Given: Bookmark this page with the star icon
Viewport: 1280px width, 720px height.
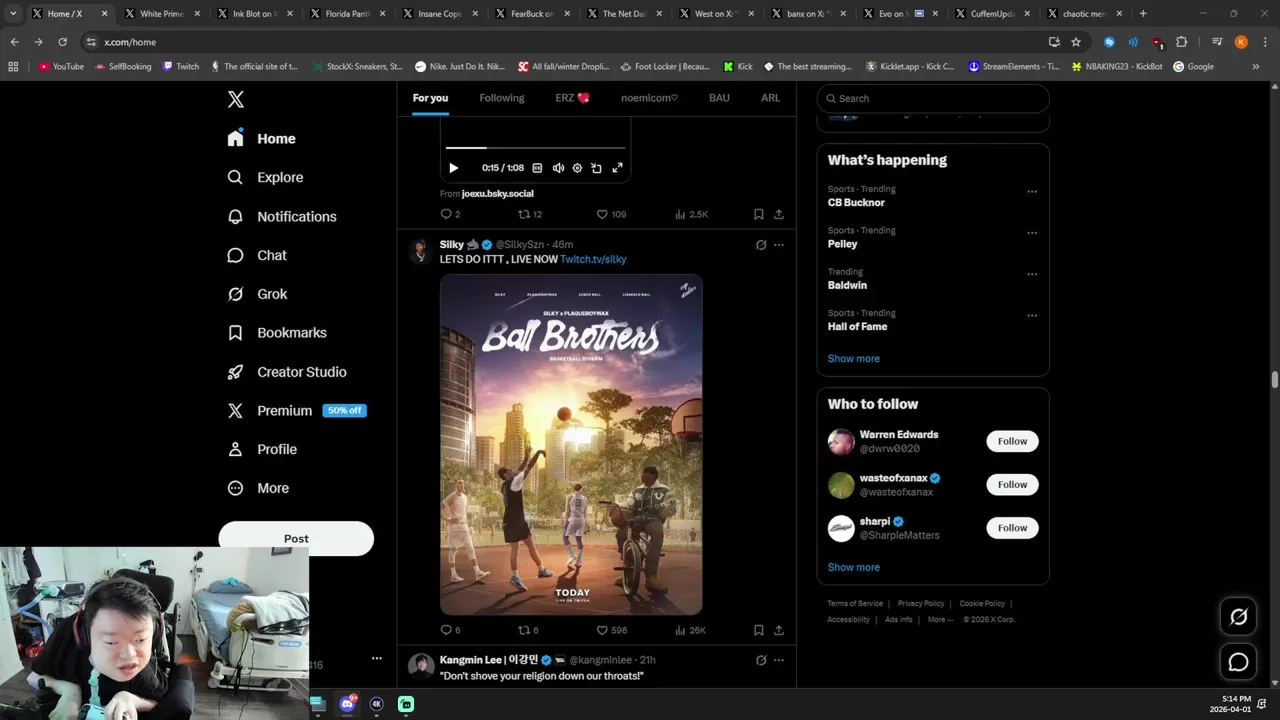Looking at the screenshot, I should pyautogui.click(x=1076, y=42).
